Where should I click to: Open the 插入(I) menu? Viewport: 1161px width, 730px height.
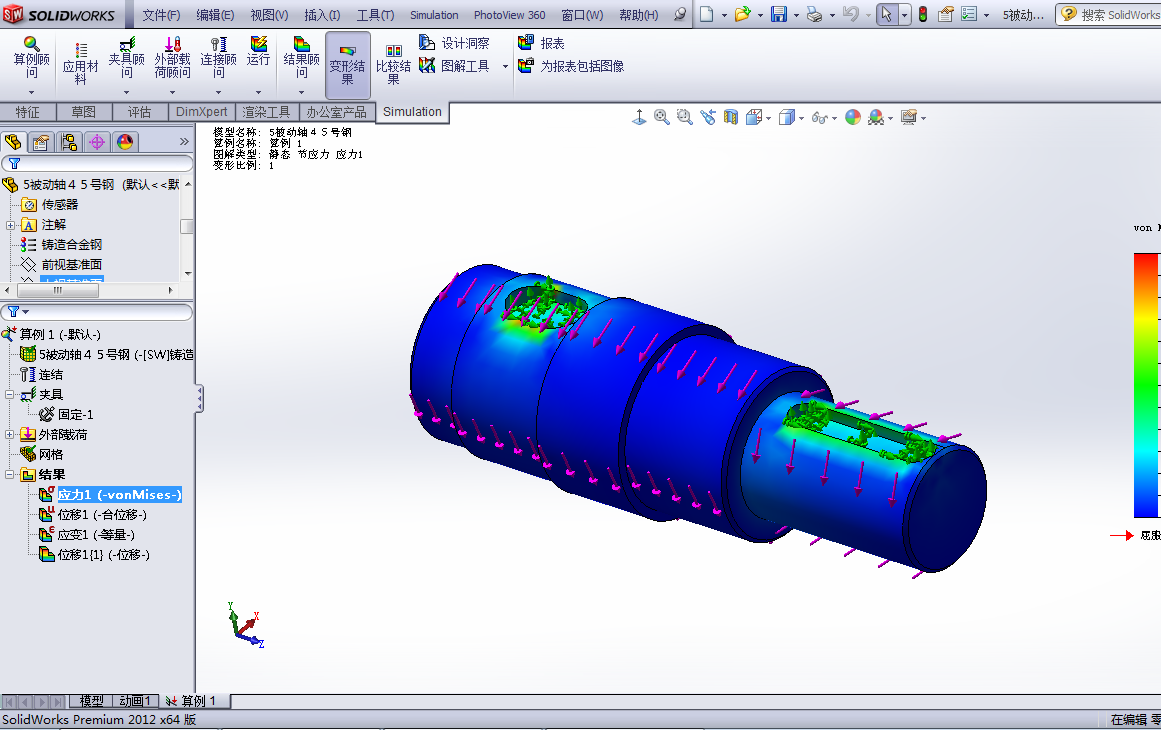(322, 15)
